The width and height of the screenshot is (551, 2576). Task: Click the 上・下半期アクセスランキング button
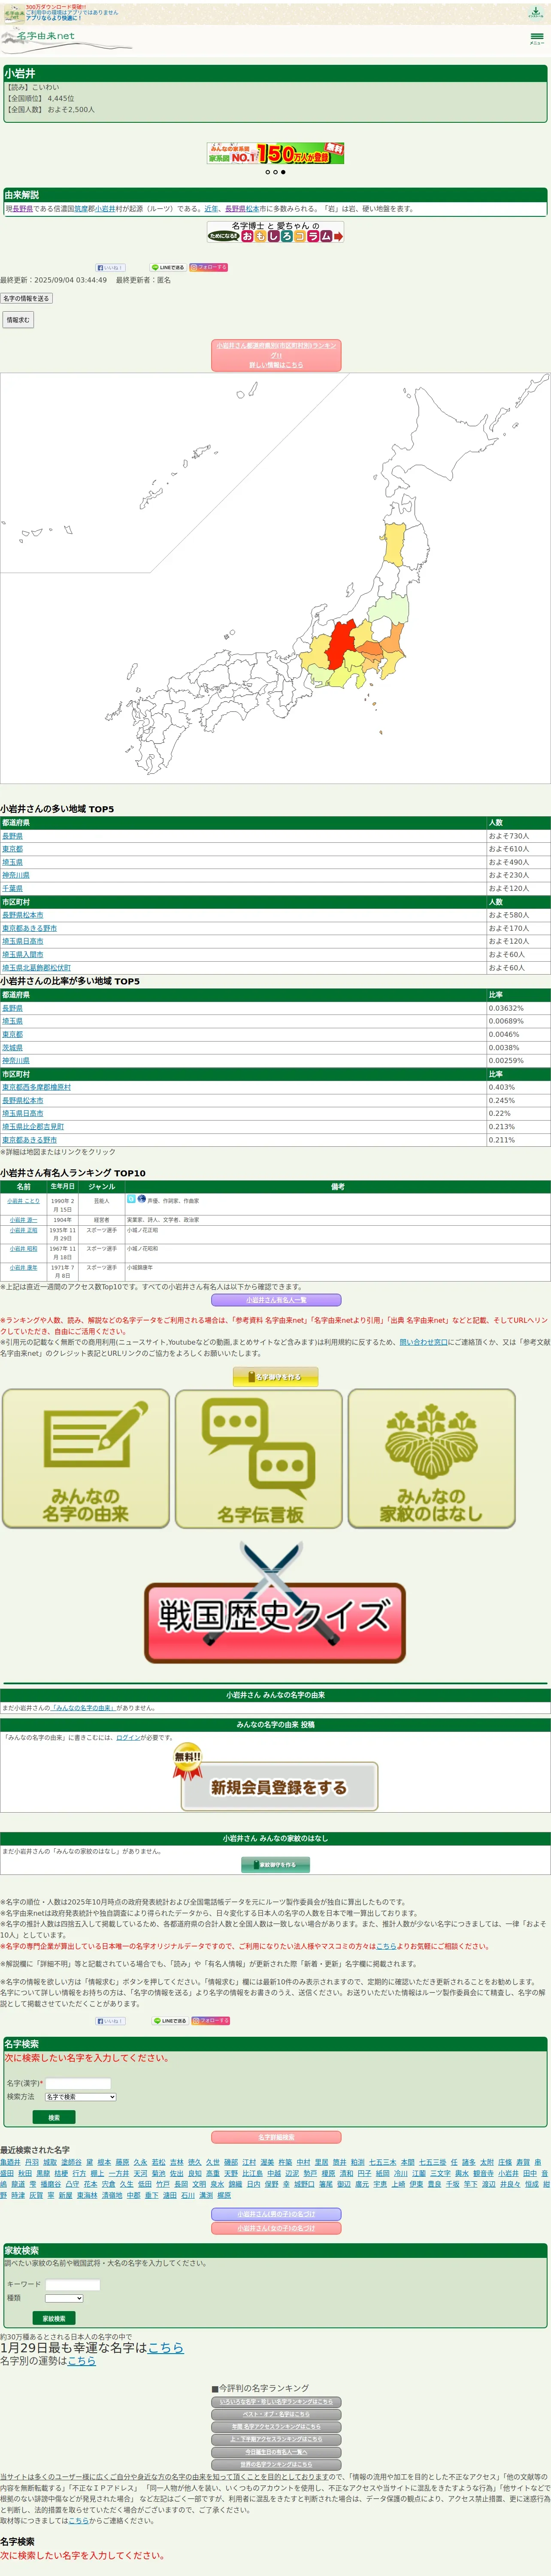(276, 2440)
